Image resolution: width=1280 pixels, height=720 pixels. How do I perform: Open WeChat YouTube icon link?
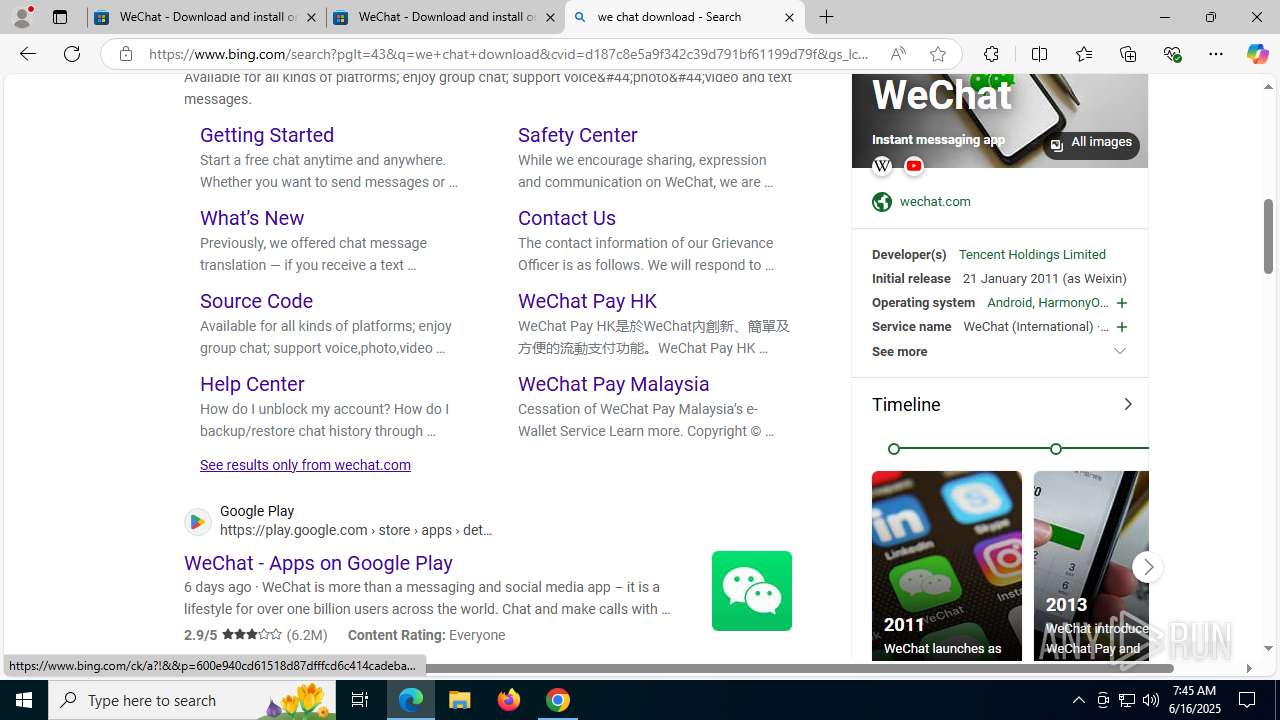[914, 166]
